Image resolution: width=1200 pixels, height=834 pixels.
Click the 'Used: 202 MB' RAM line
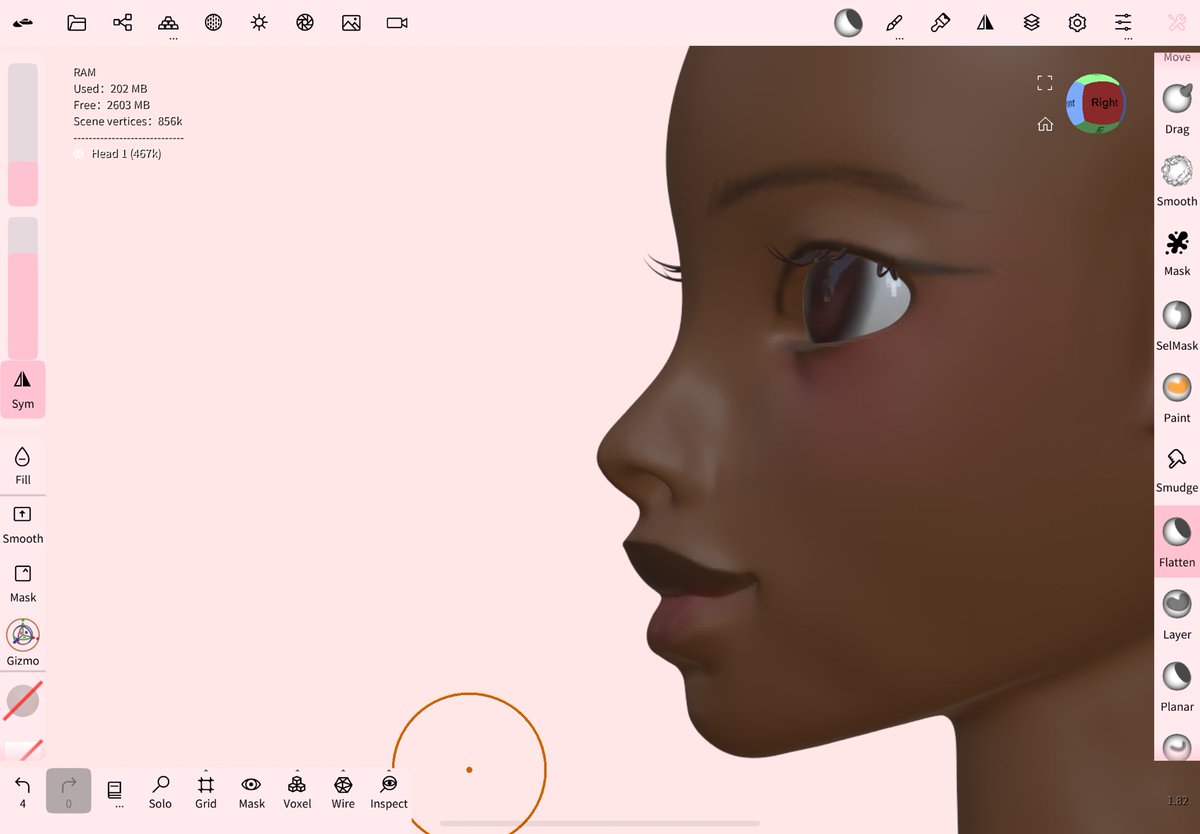[110, 89]
